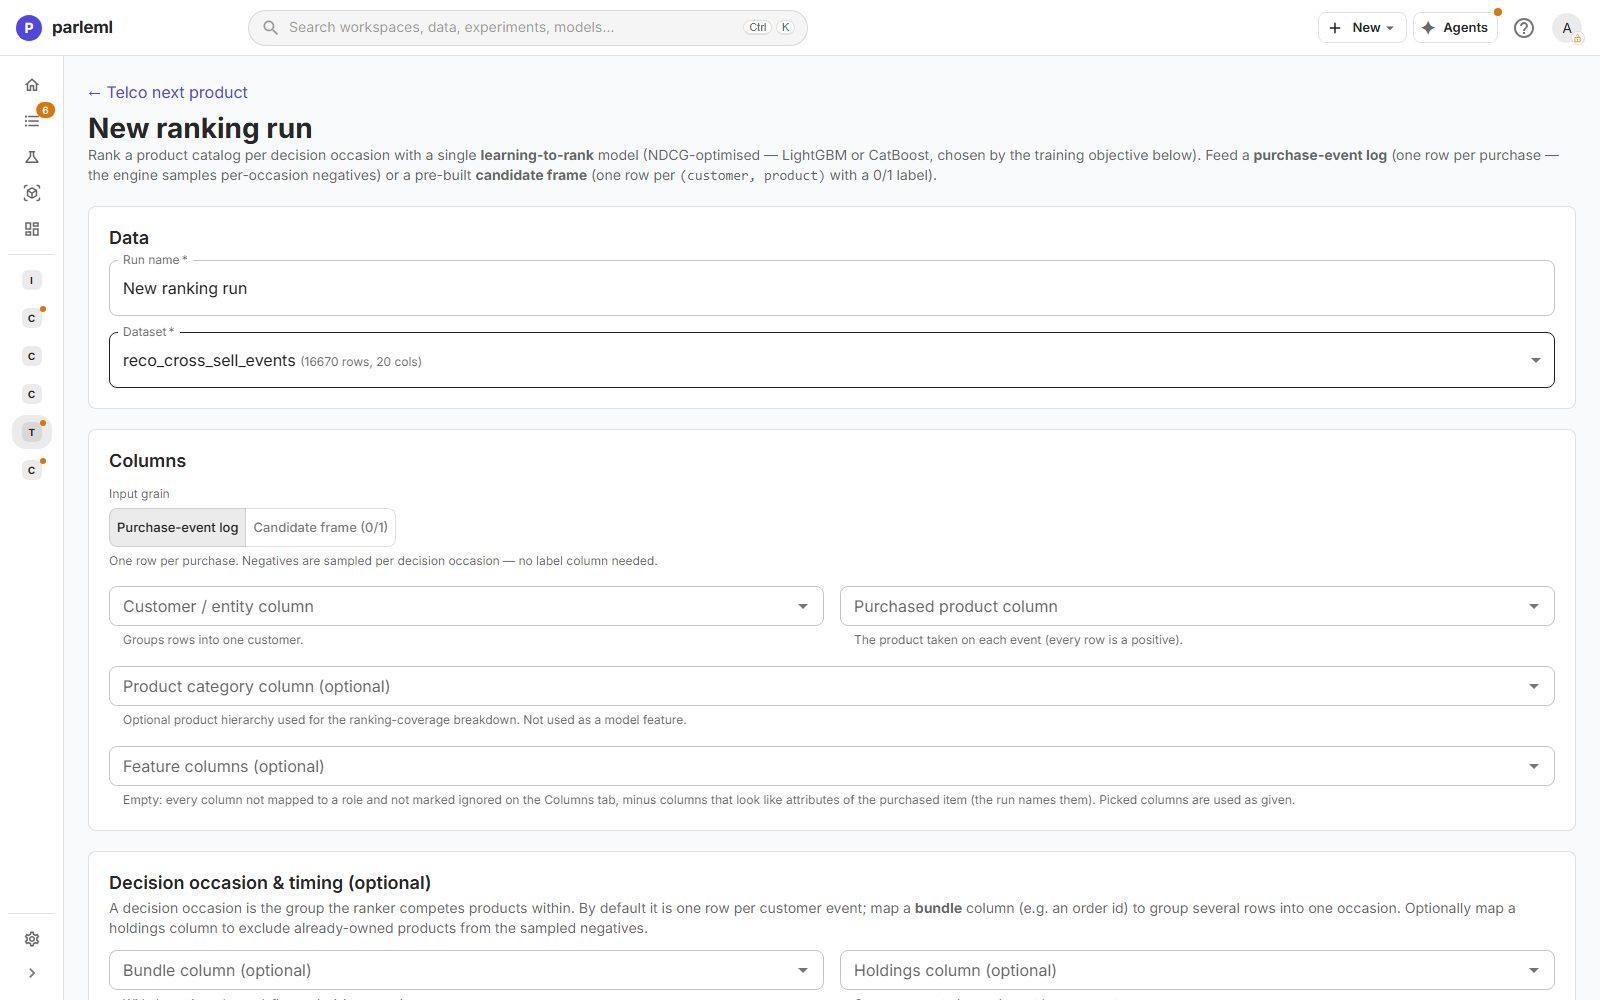
Task: Click the search magnifier icon
Action: tap(270, 28)
